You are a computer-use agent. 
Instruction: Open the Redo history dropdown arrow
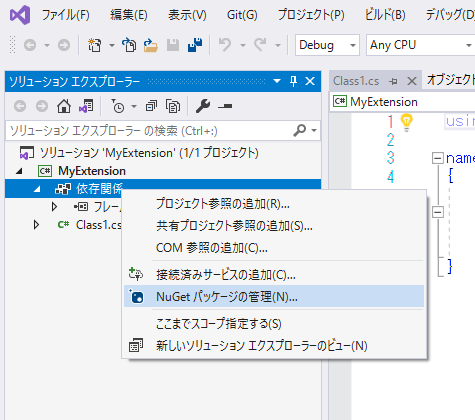(278, 45)
